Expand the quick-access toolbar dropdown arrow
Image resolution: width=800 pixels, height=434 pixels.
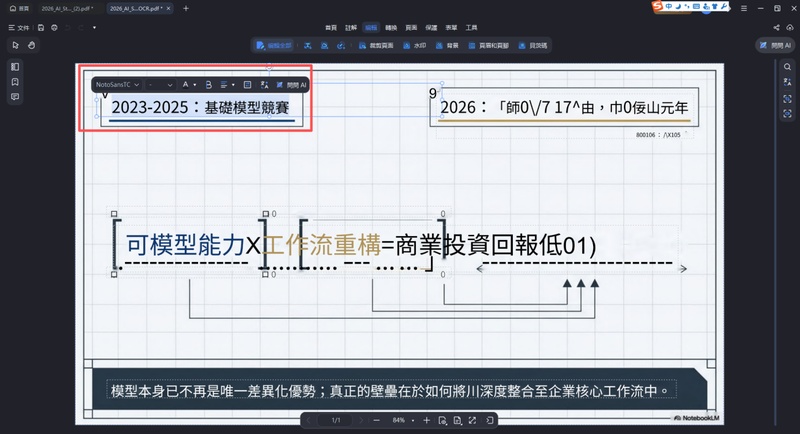click(94, 28)
